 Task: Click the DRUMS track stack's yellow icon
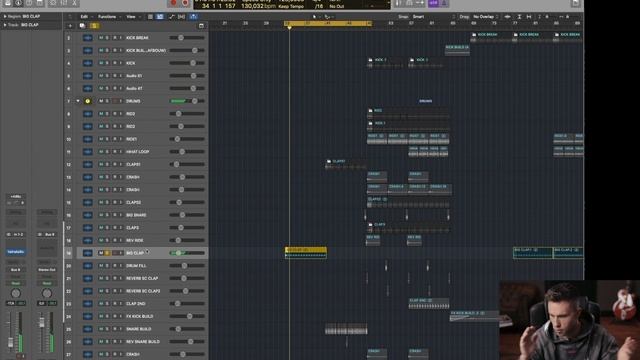pyautogui.click(x=87, y=101)
